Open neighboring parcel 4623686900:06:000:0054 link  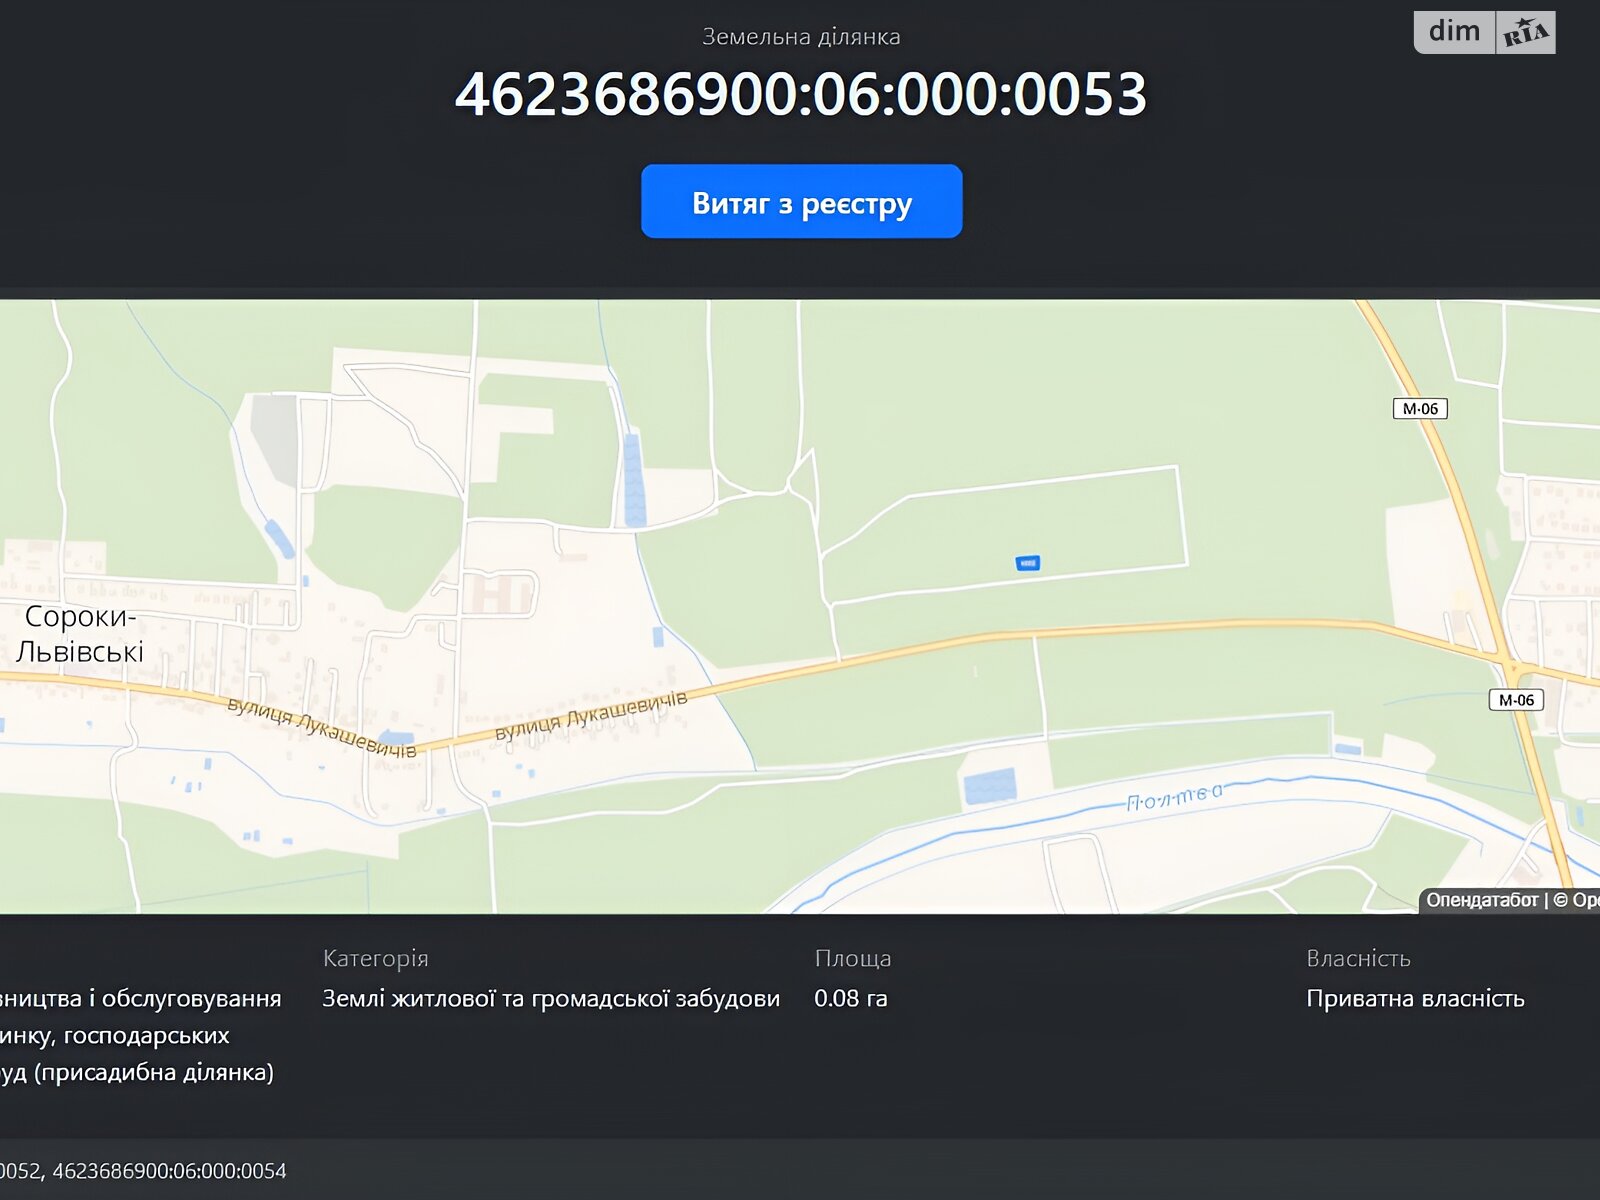tap(169, 1171)
